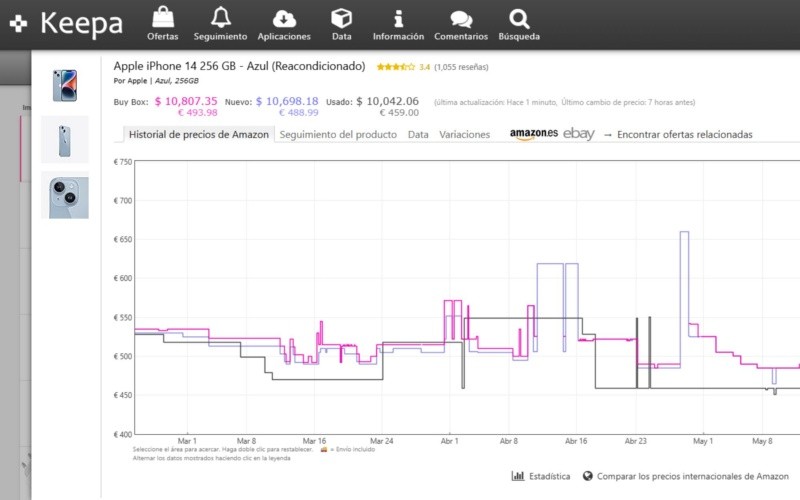Open the Ofertas shopping bag icon
This screenshot has width=800, height=500.
click(x=163, y=18)
